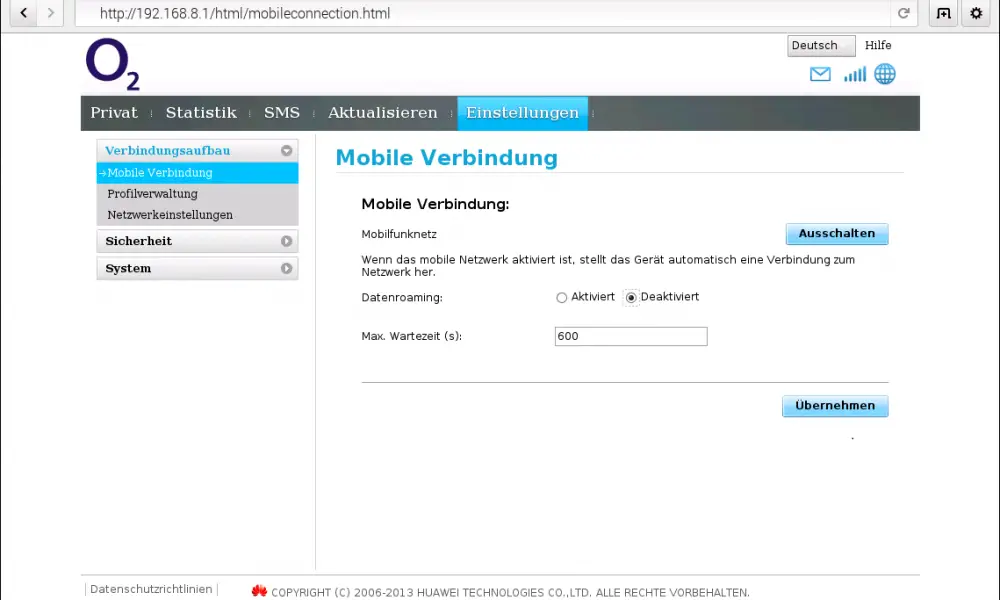Select the Einstellungen tab
Screen dimensions: 1000x600
[x=522, y=113]
